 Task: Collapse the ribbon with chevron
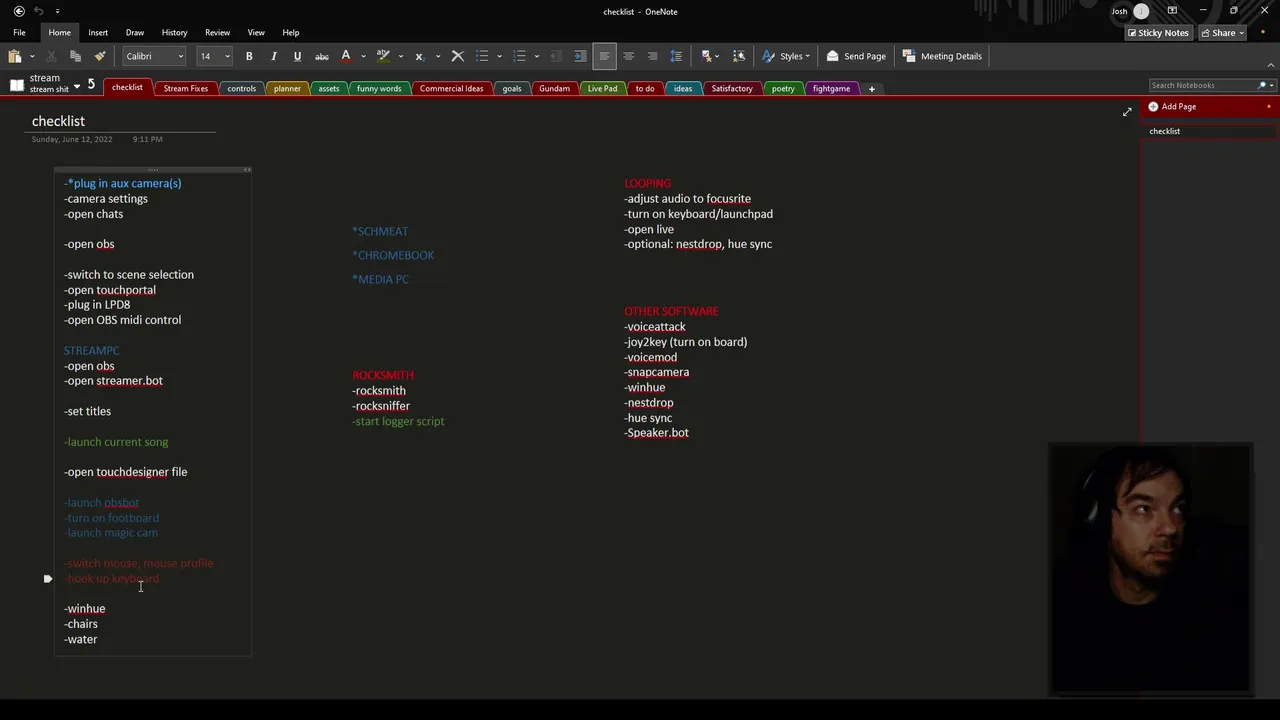pos(1270,66)
